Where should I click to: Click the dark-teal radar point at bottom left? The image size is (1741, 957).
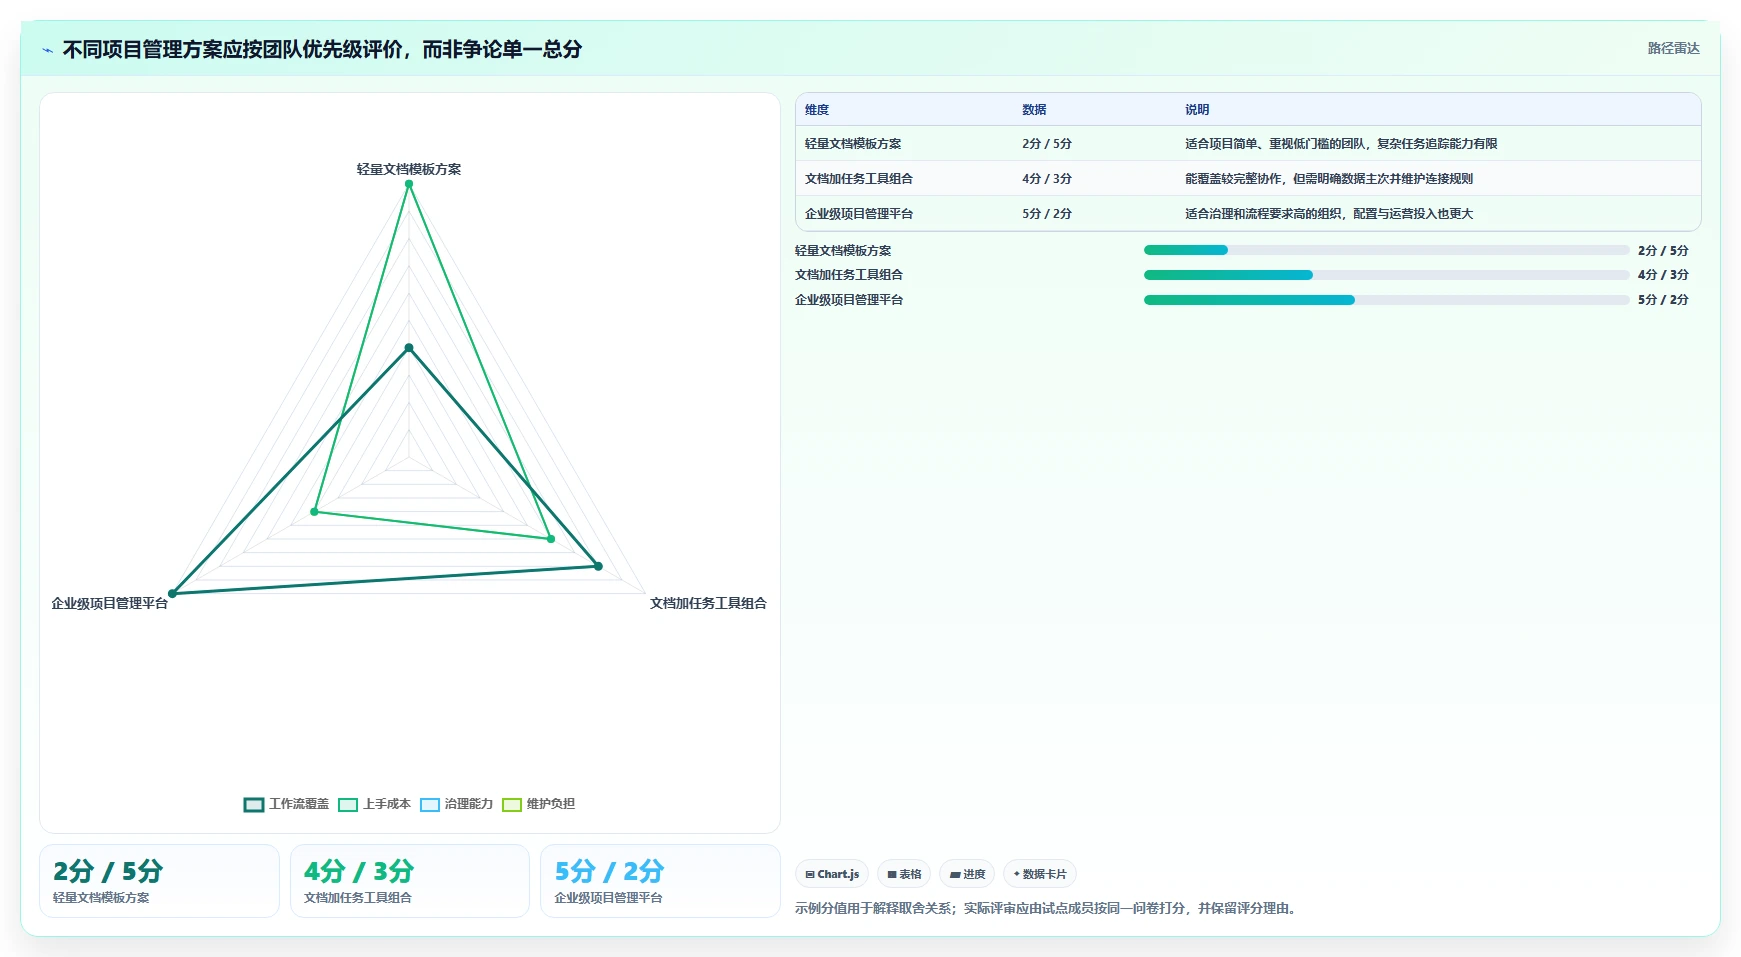click(172, 594)
